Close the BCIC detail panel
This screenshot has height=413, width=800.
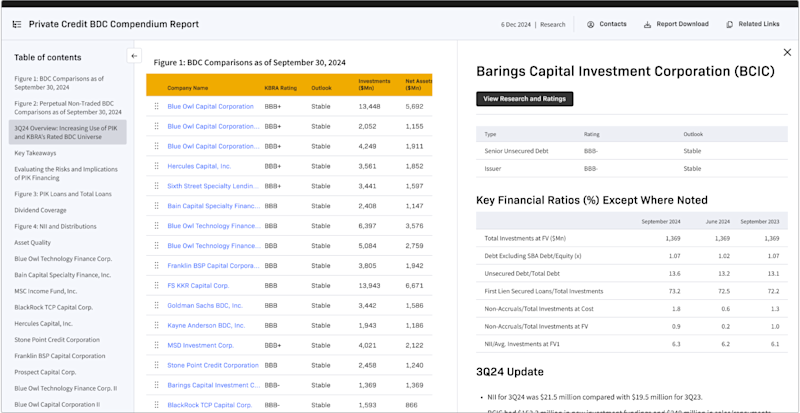point(787,52)
